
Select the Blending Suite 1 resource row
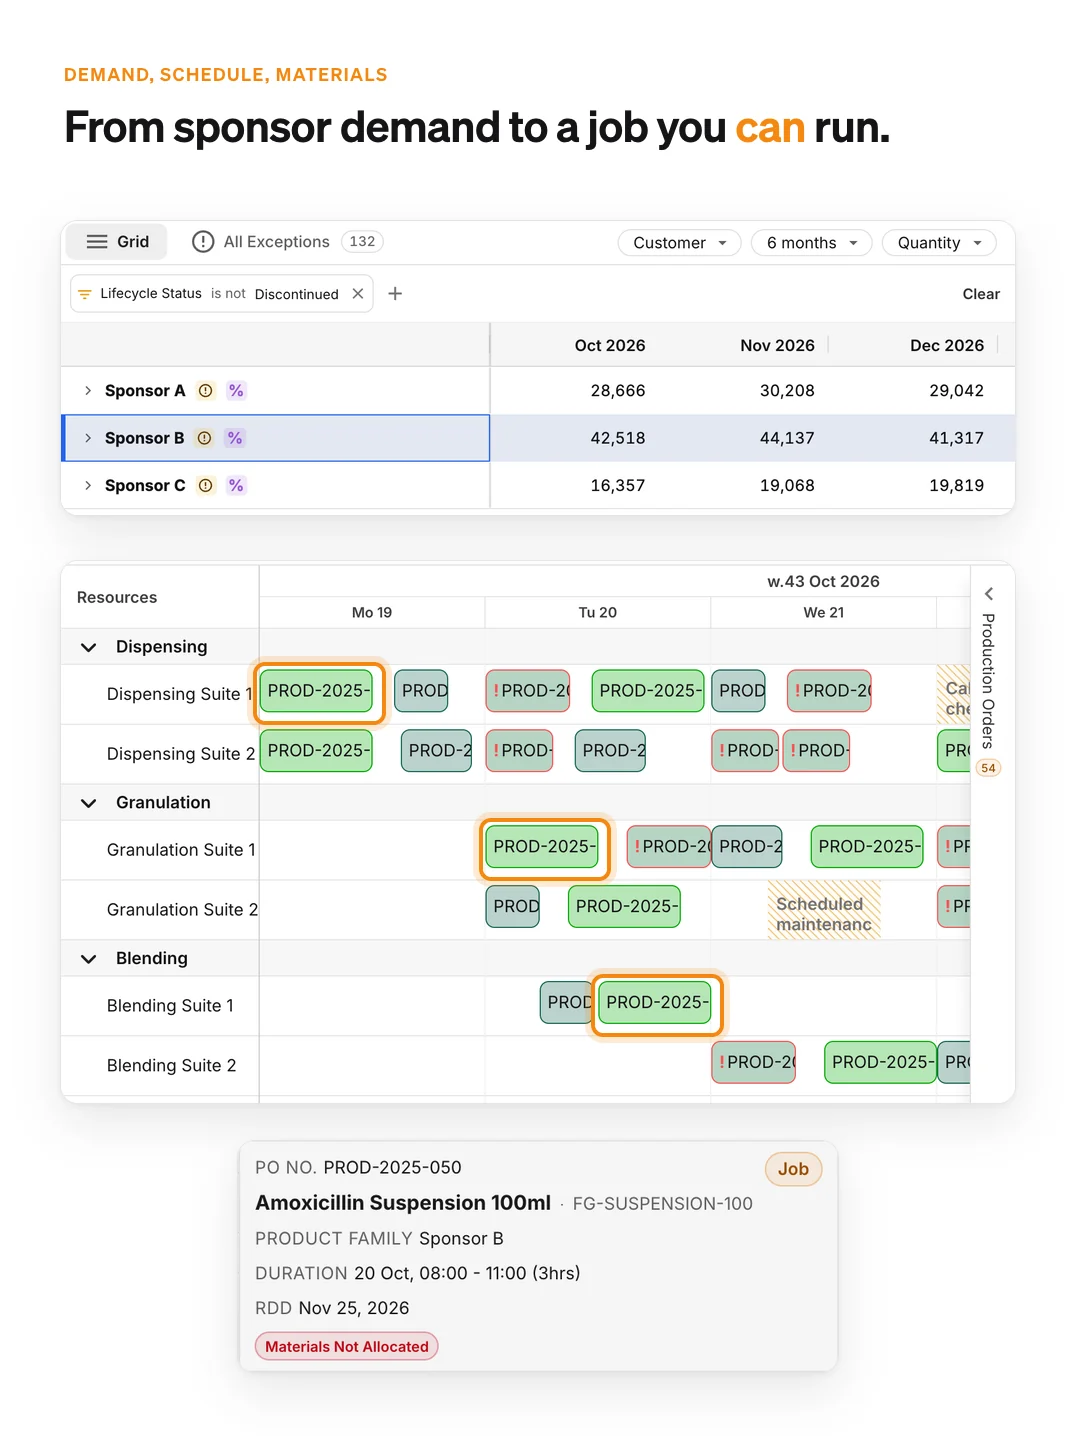pyautogui.click(x=160, y=1006)
